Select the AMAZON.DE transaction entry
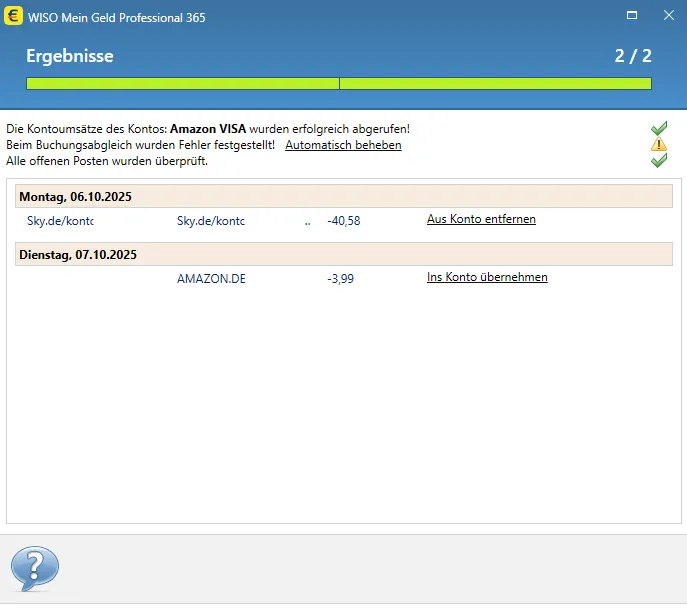This screenshot has height=608, width=687. tap(211, 279)
